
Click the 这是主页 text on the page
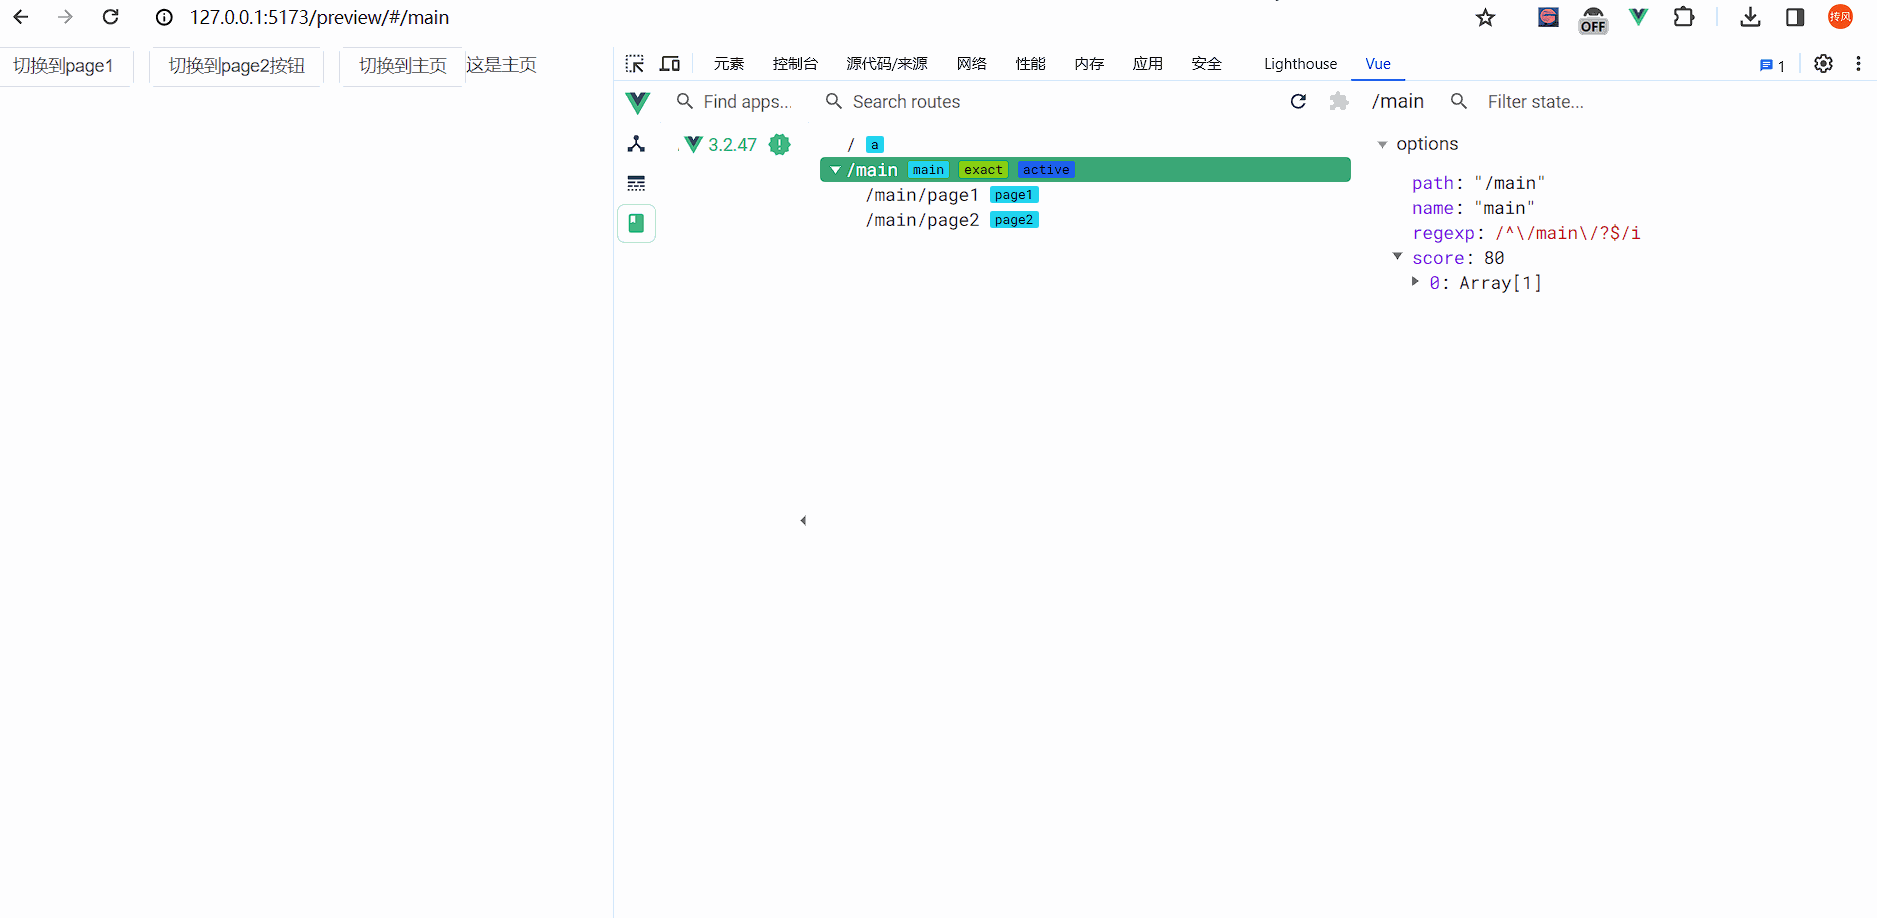coord(501,65)
